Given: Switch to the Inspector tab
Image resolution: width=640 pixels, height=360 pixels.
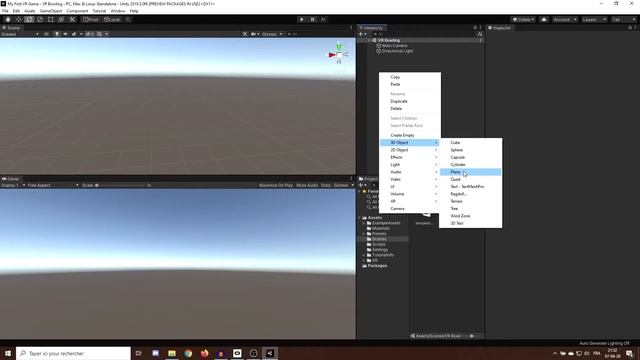Looking at the screenshot, I should (499, 28).
